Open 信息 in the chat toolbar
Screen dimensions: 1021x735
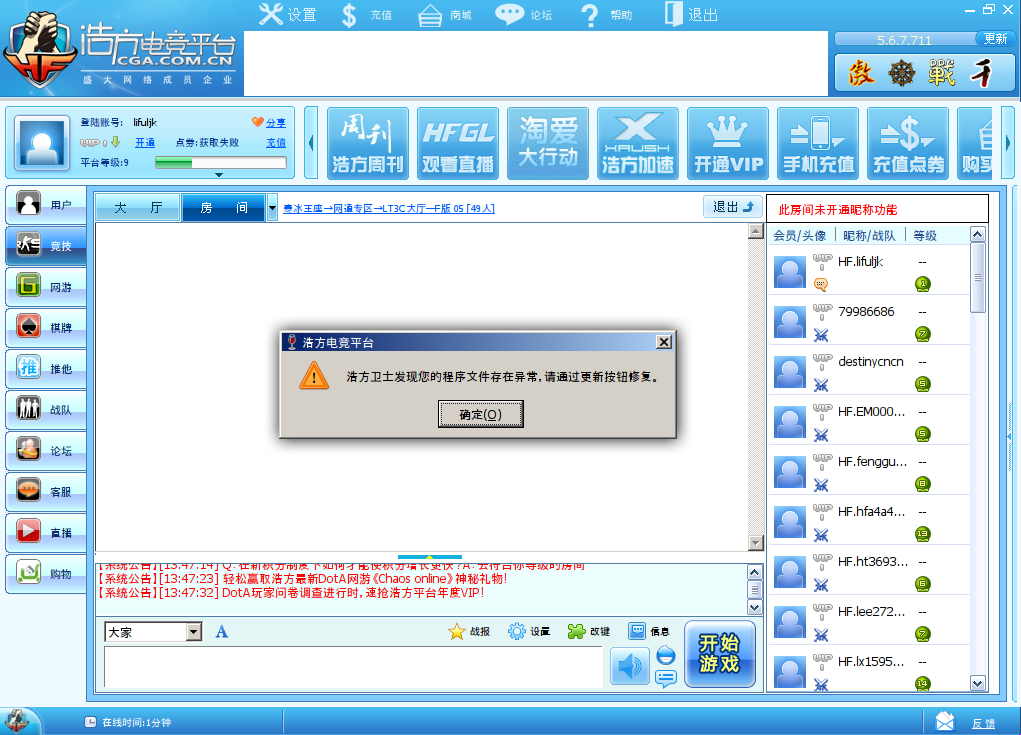(x=649, y=631)
